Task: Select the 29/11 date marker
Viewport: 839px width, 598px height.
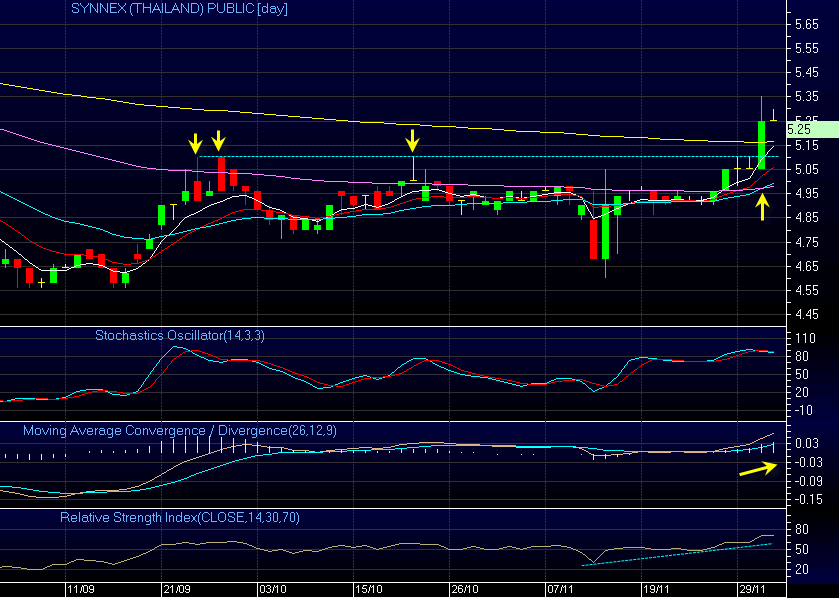Action: click(753, 590)
